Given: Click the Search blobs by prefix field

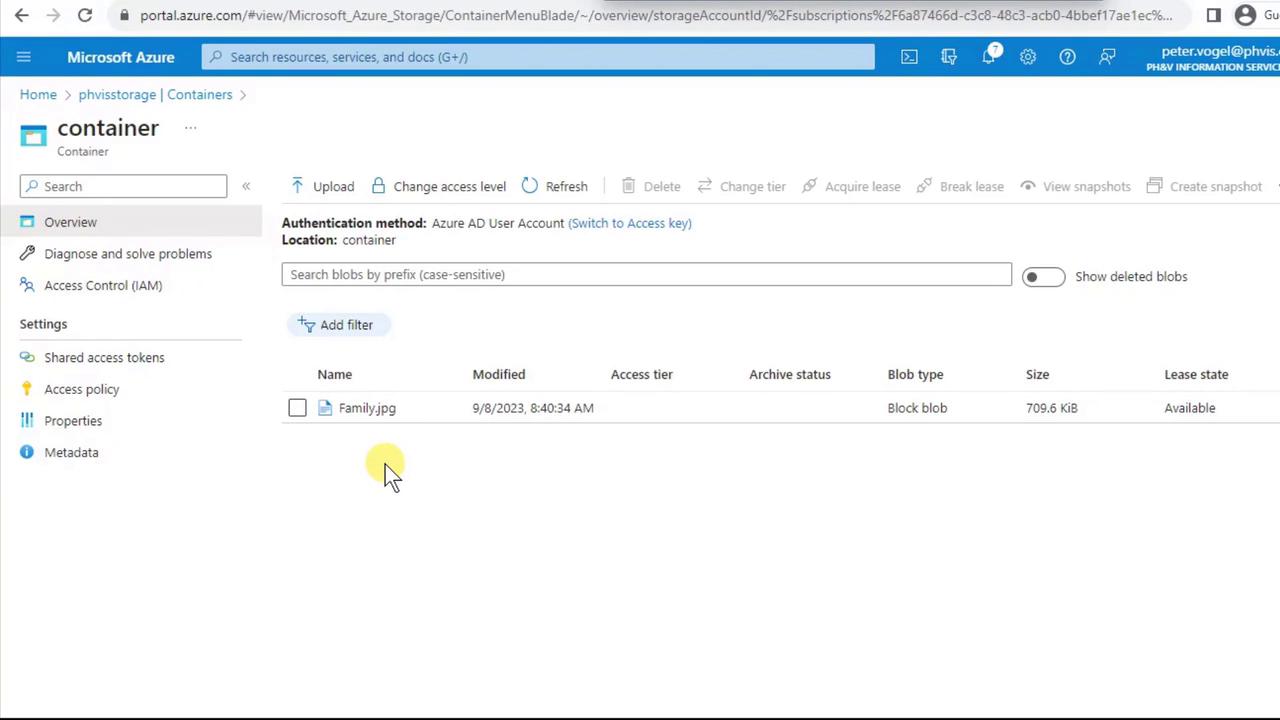Looking at the screenshot, I should [x=647, y=274].
